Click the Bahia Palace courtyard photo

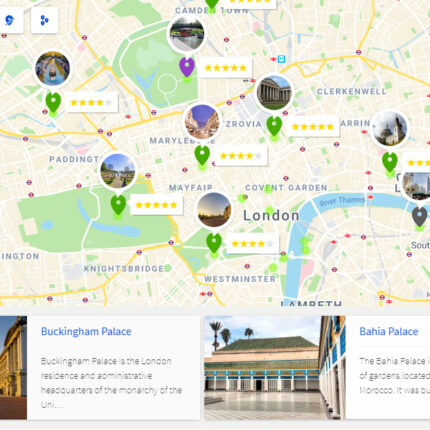pos(275,368)
